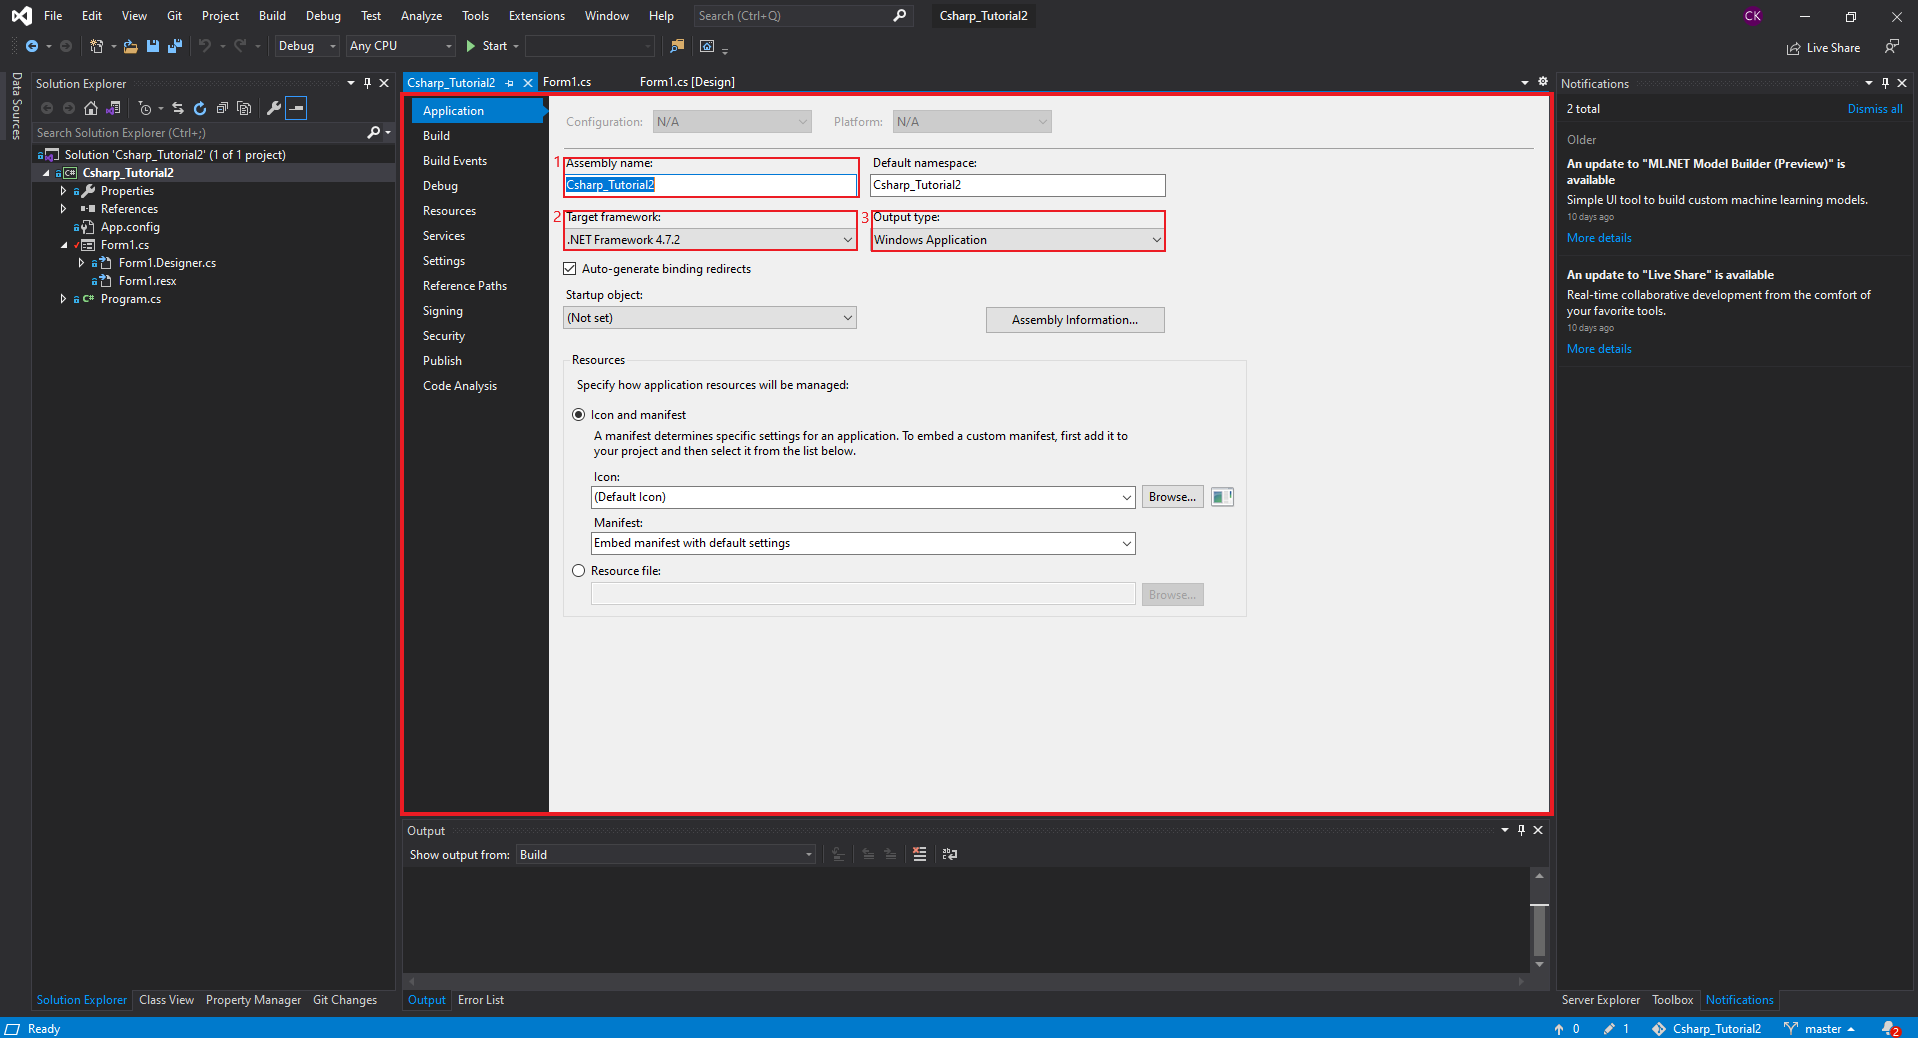Click the tab settings gear icon

1543,82
